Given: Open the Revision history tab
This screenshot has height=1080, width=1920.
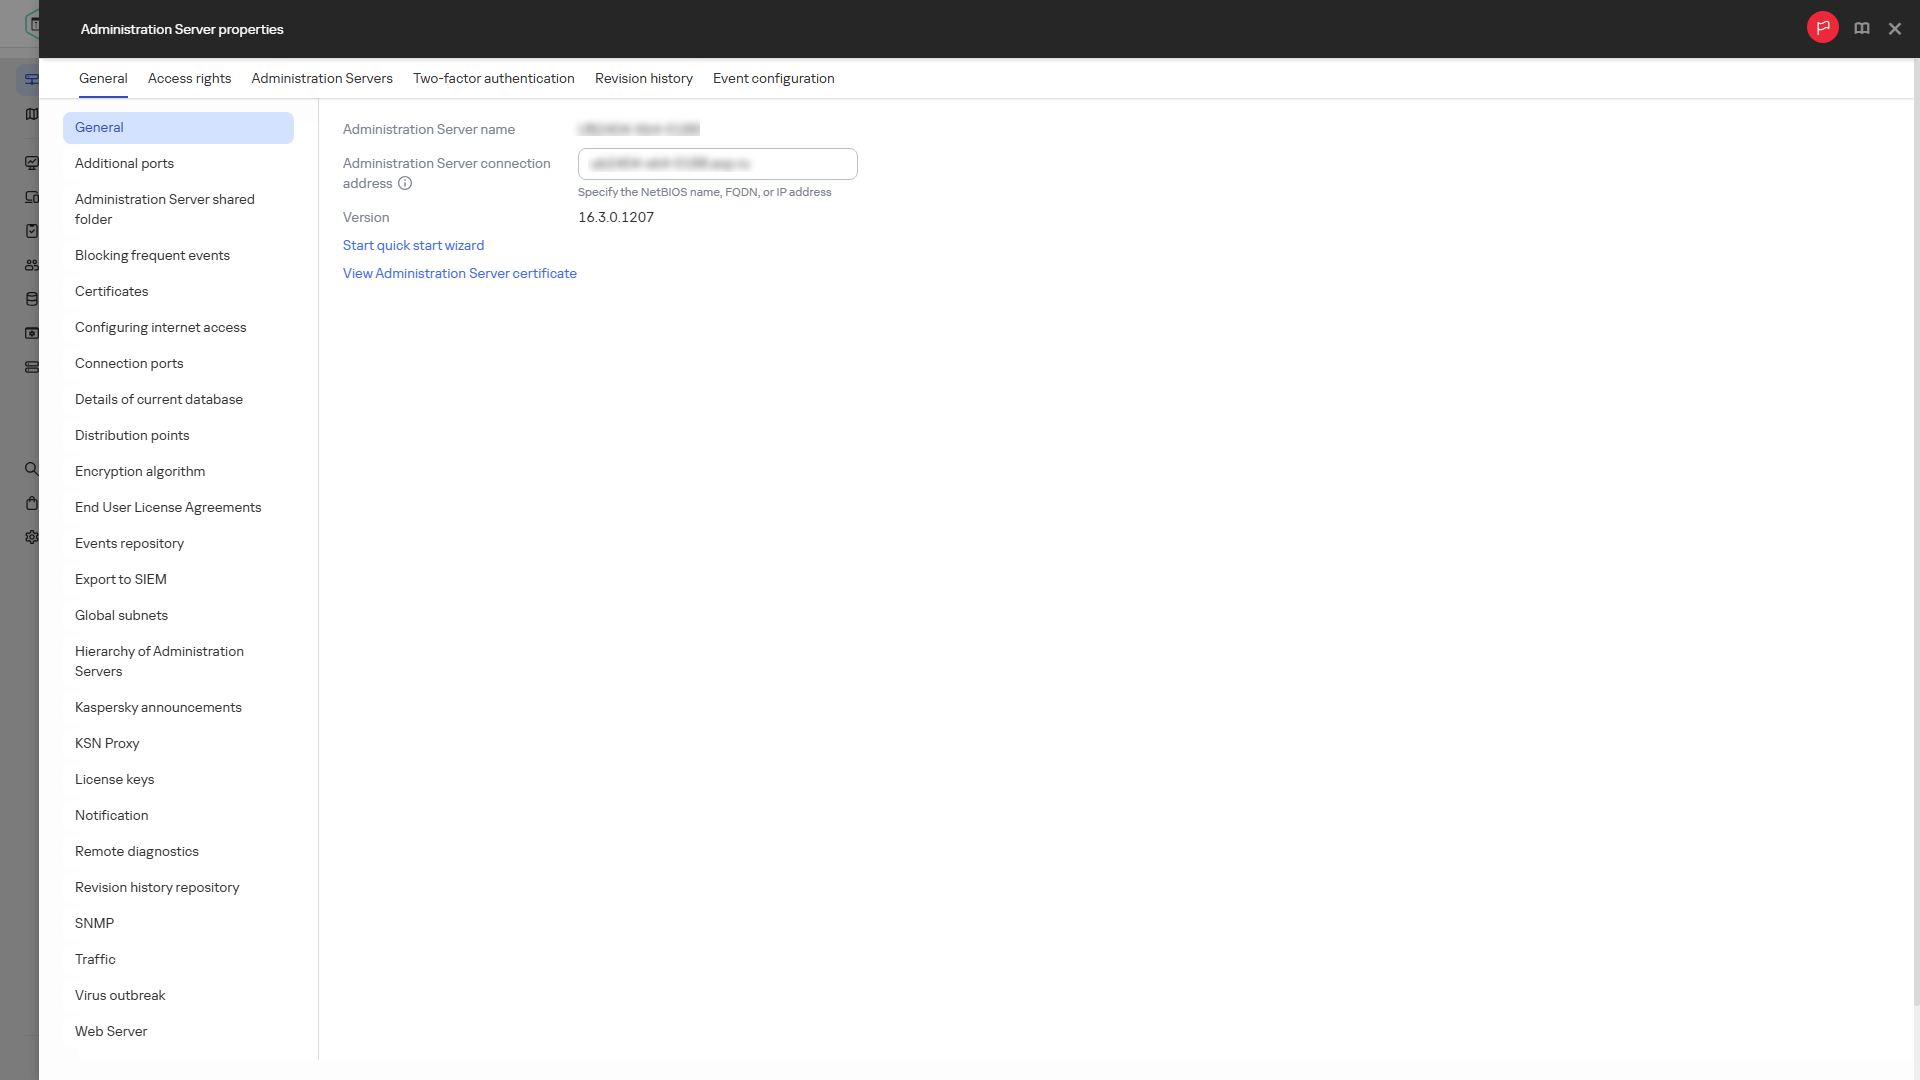Looking at the screenshot, I should 644,79.
